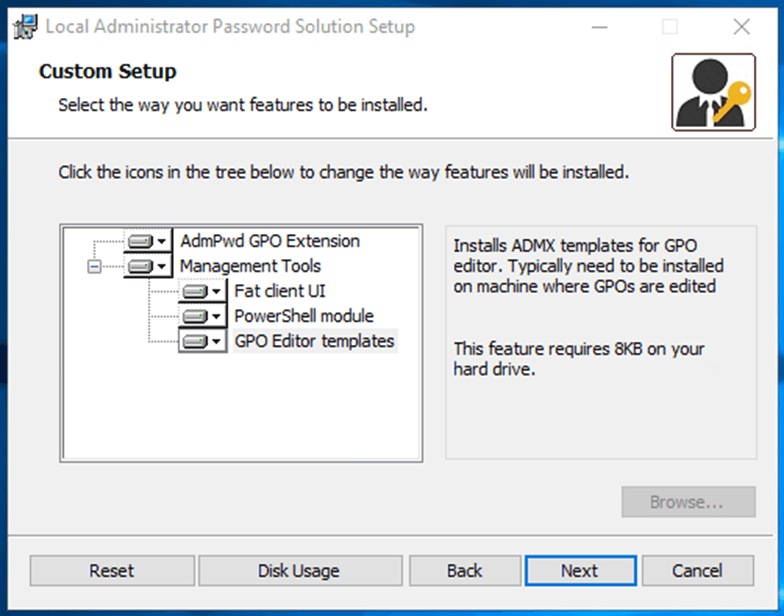The height and width of the screenshot is (616, 784).
Task: Open the PowerShell module install-option arrow
Action: click(x=216, y=316)
